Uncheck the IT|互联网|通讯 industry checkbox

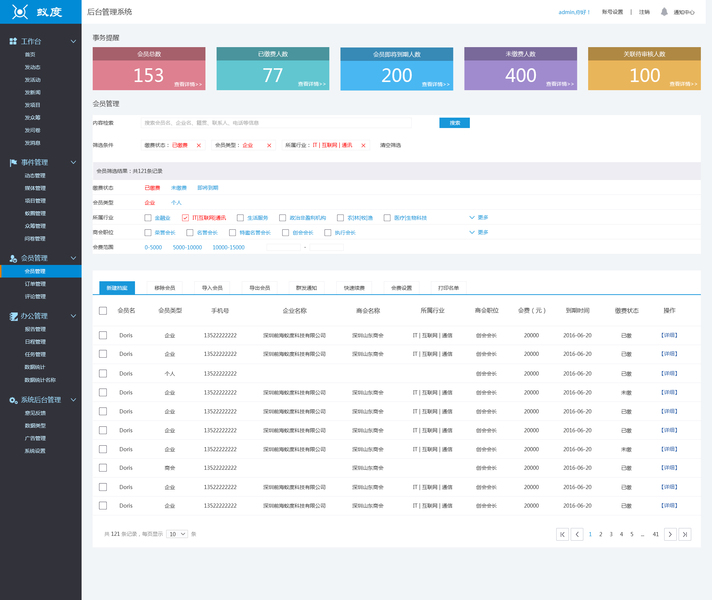click(185, 218)
